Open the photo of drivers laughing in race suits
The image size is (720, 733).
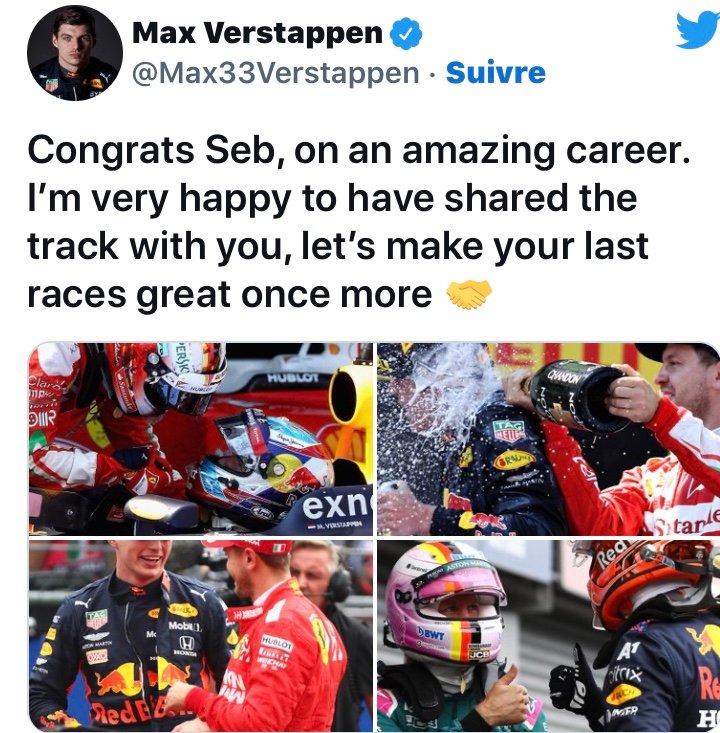tap(201, 636)
